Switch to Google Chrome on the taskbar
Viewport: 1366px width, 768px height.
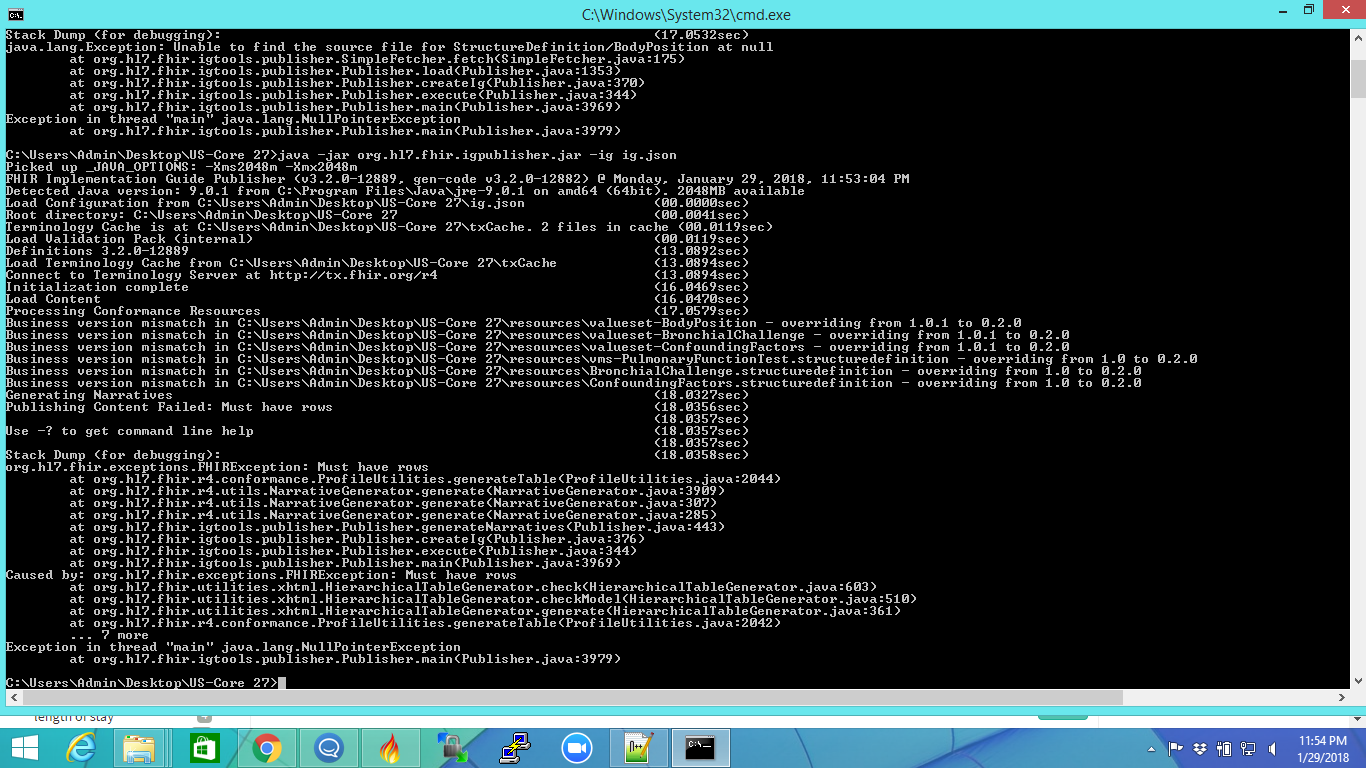pos(266,747)
